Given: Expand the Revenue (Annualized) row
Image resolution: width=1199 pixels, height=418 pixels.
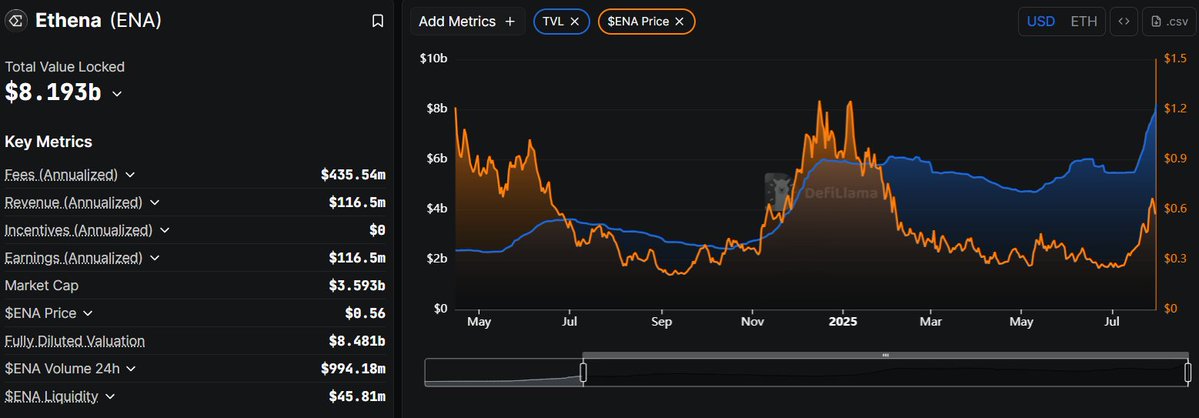Looking at the screenshot, I should click(x=154, y=203).
